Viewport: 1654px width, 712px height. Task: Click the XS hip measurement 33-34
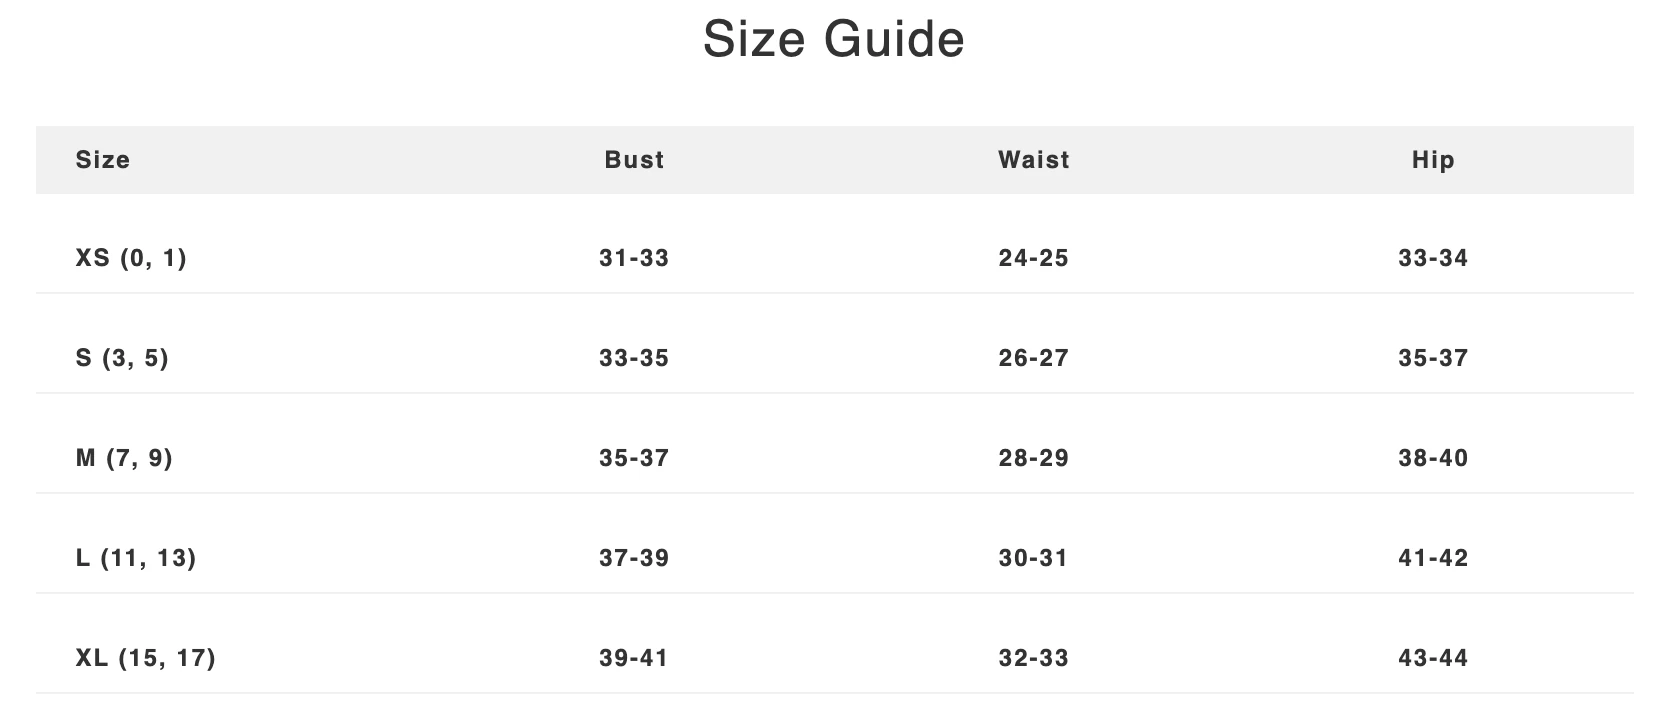tap(1433, 258)
